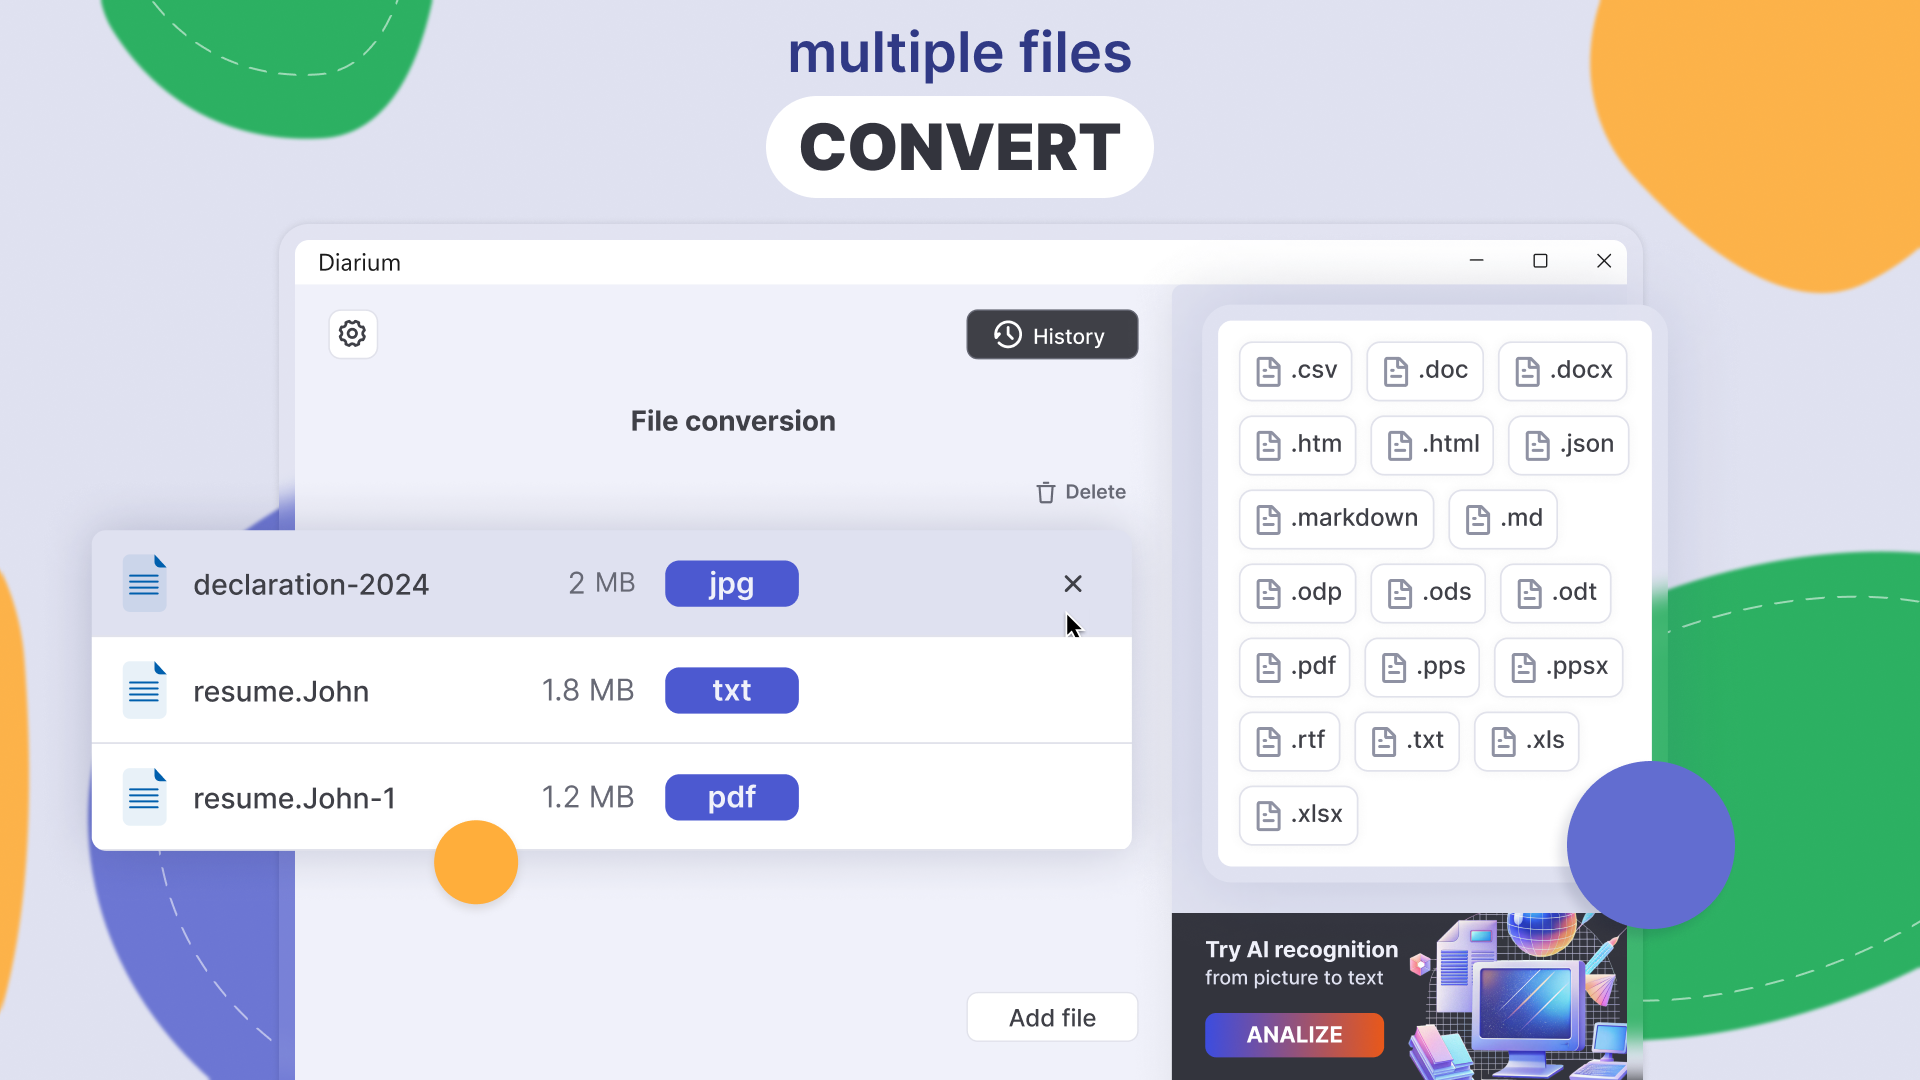Open settings via the gear icon

point(352,334)
